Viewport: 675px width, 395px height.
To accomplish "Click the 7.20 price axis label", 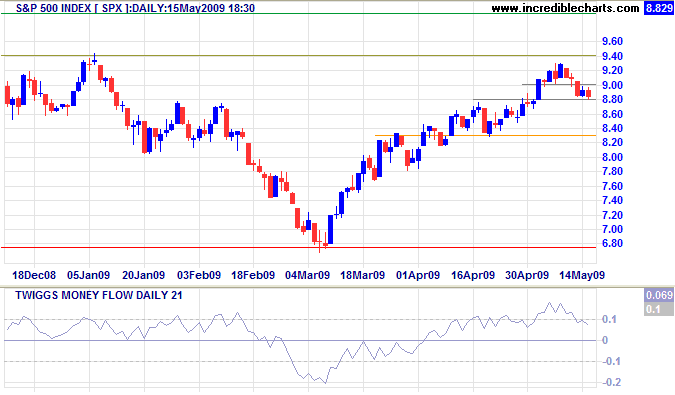I will coord(612,214).
